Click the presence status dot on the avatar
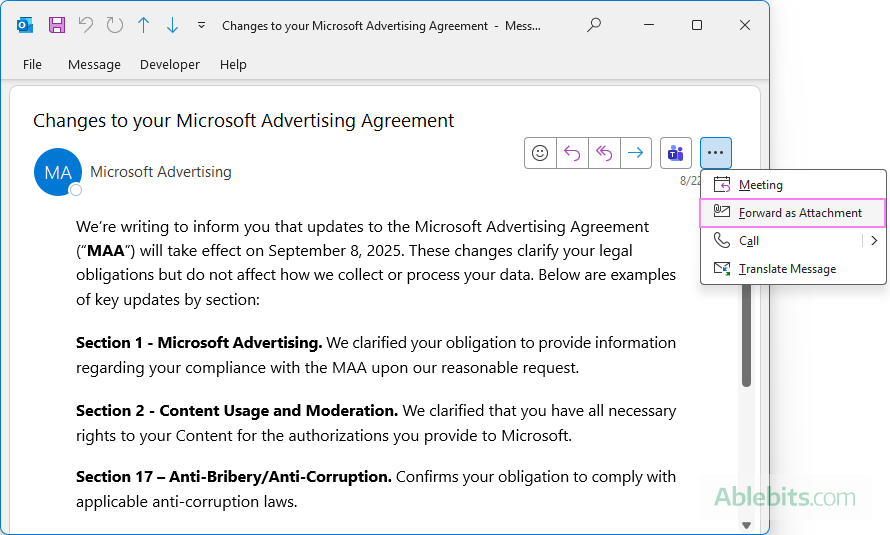This screenshot has height=535, width=890. pos(75,190)
